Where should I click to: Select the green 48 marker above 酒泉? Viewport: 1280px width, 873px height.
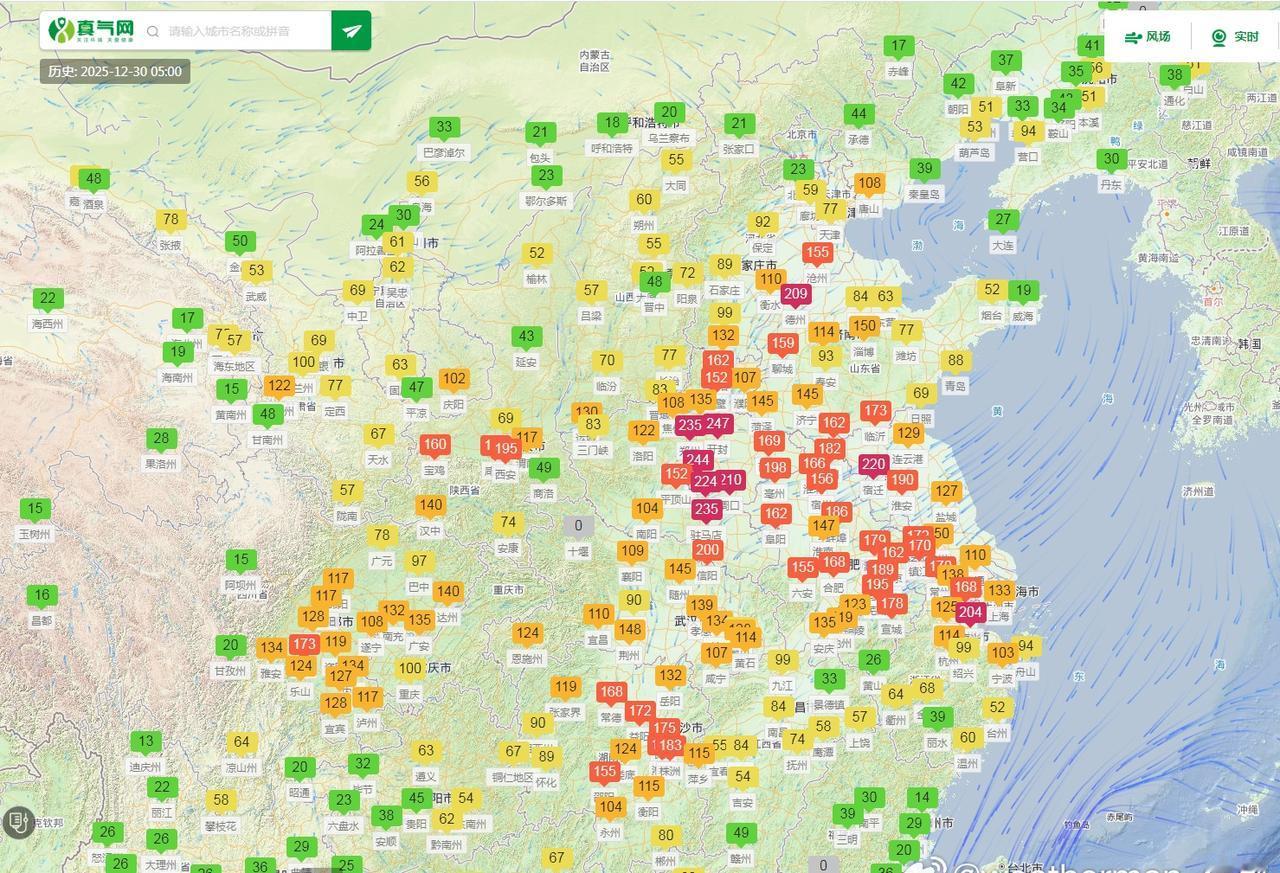(x=93, y=180)
